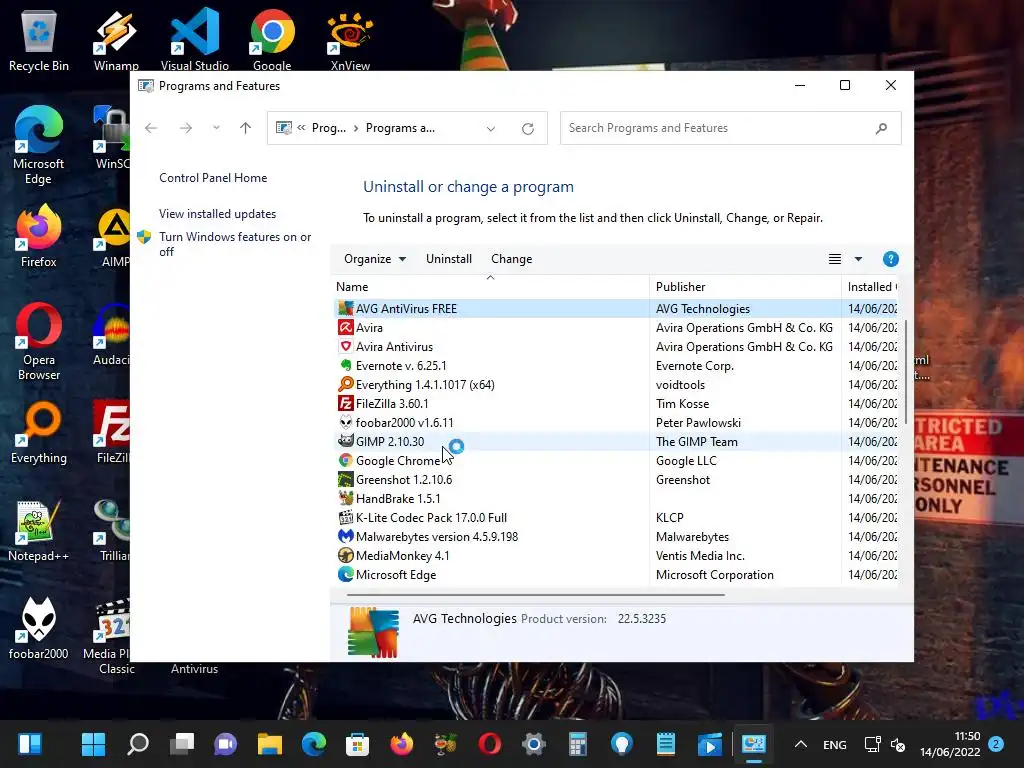
Task: Refresh the Programs and Features list
Action: click(x=528, y=129)
